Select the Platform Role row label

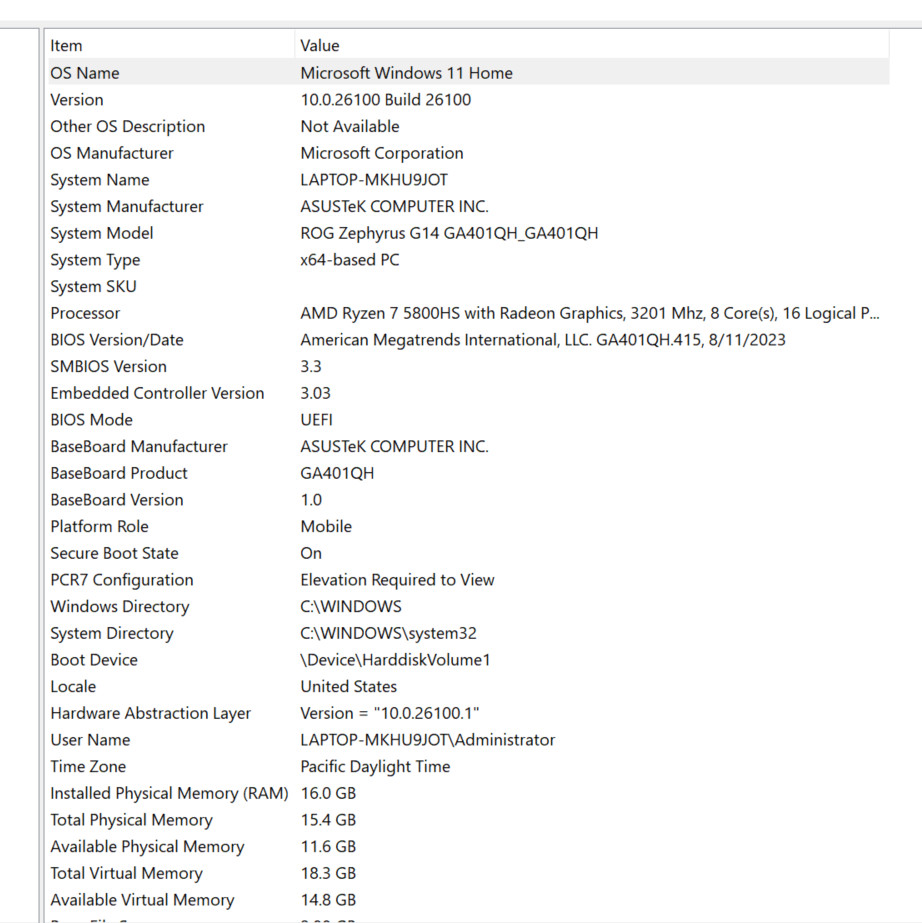99,526
